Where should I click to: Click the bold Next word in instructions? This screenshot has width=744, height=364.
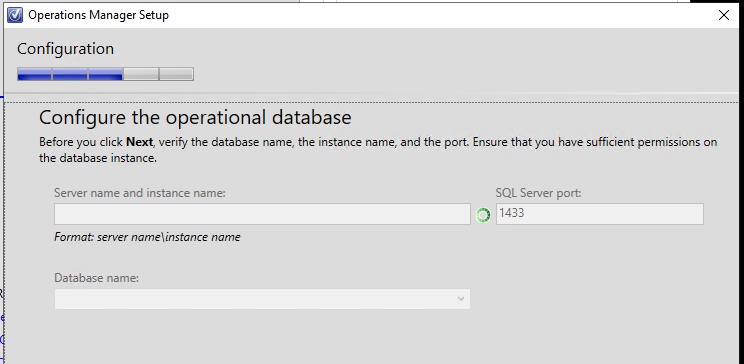tap(140, 142)
